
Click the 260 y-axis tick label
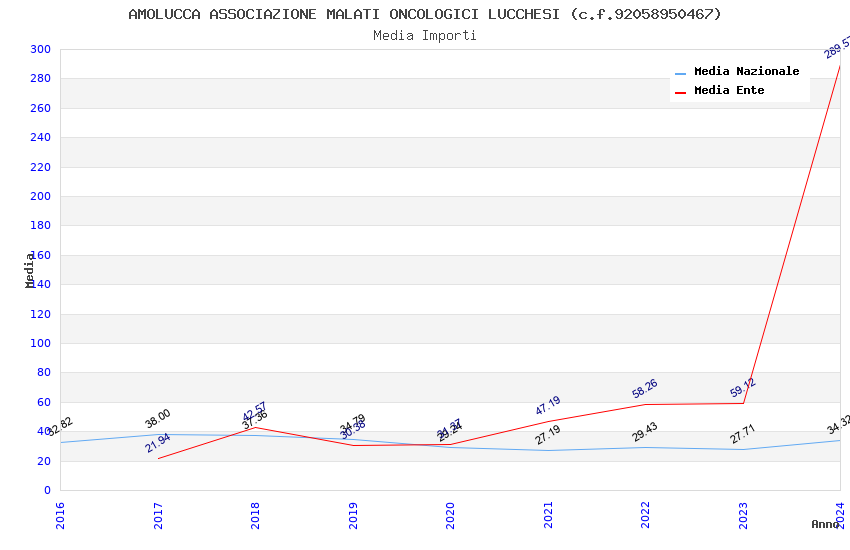coord(41,108)
